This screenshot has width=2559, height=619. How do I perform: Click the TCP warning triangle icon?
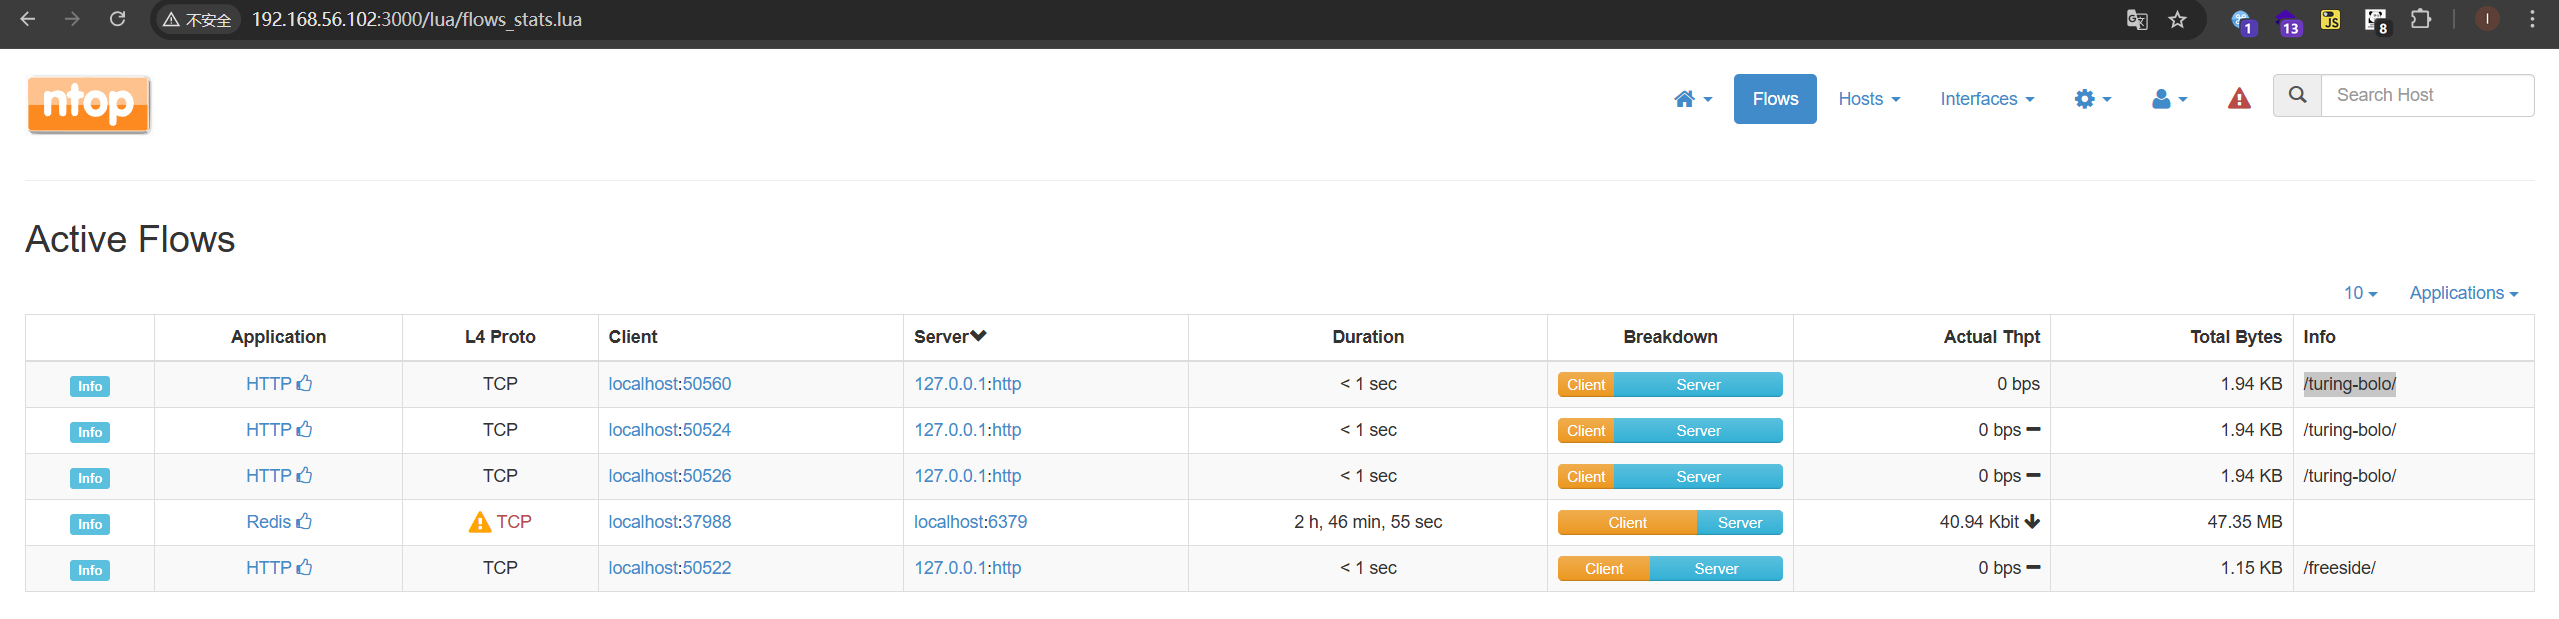tap(479, 522)
